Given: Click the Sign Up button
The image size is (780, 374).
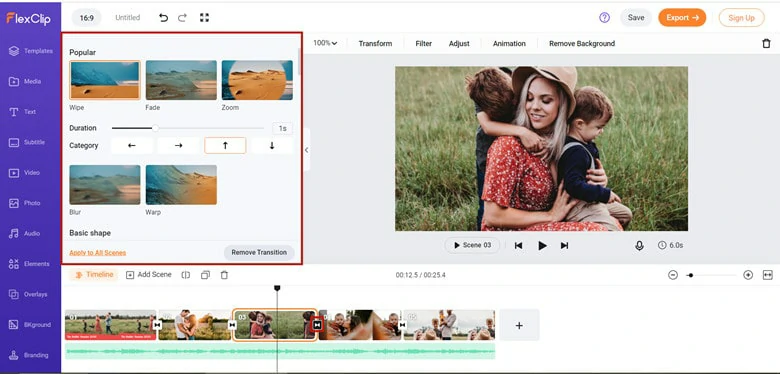Looking at the screenshot, I should (741, 18).
